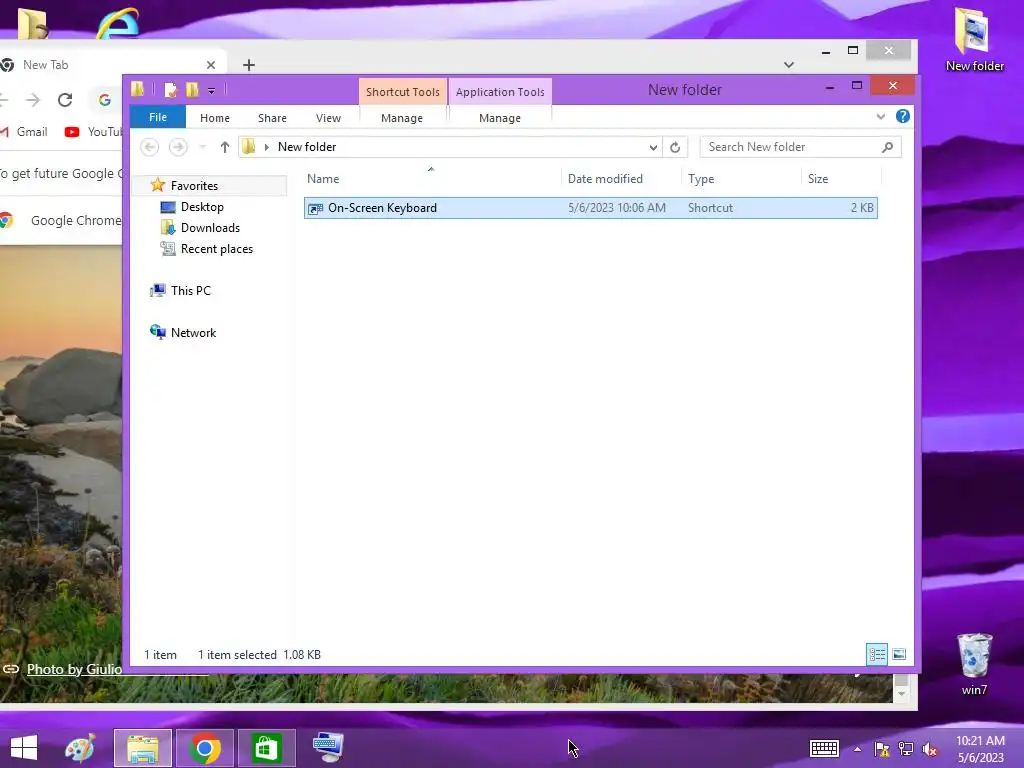
Task: Open Chrome tab search chevron
Action: pyautogui.click(x=789, y=65)
